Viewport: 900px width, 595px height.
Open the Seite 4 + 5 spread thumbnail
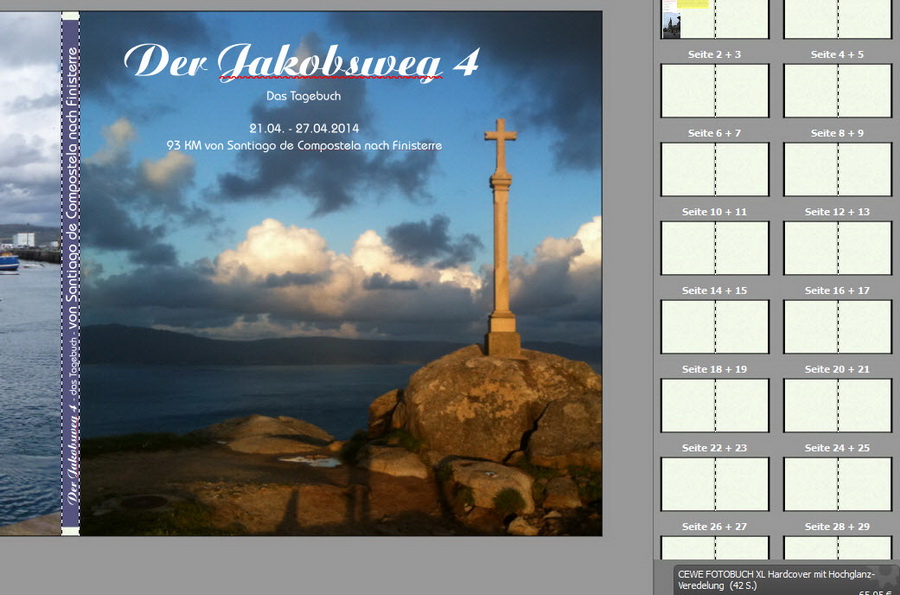pyautogui.click(x=837, y=90)
